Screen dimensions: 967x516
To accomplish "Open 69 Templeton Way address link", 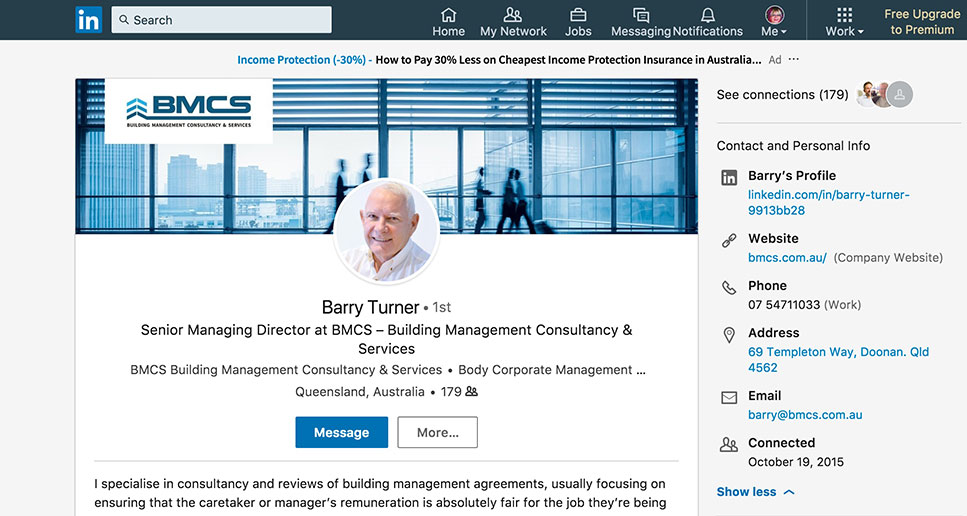I will [x=838, y=359].
